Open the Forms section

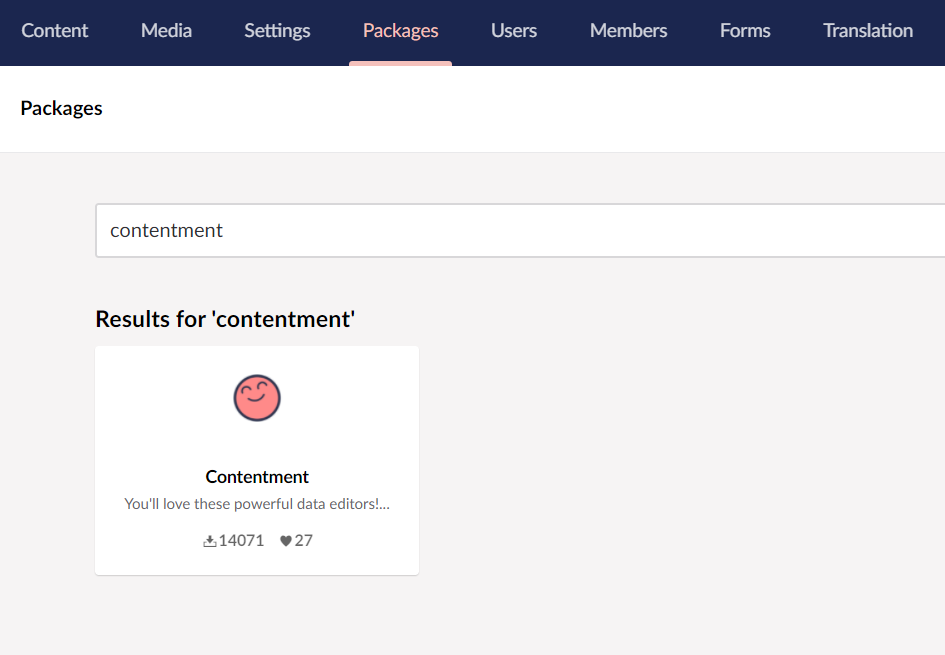[745, 31]
